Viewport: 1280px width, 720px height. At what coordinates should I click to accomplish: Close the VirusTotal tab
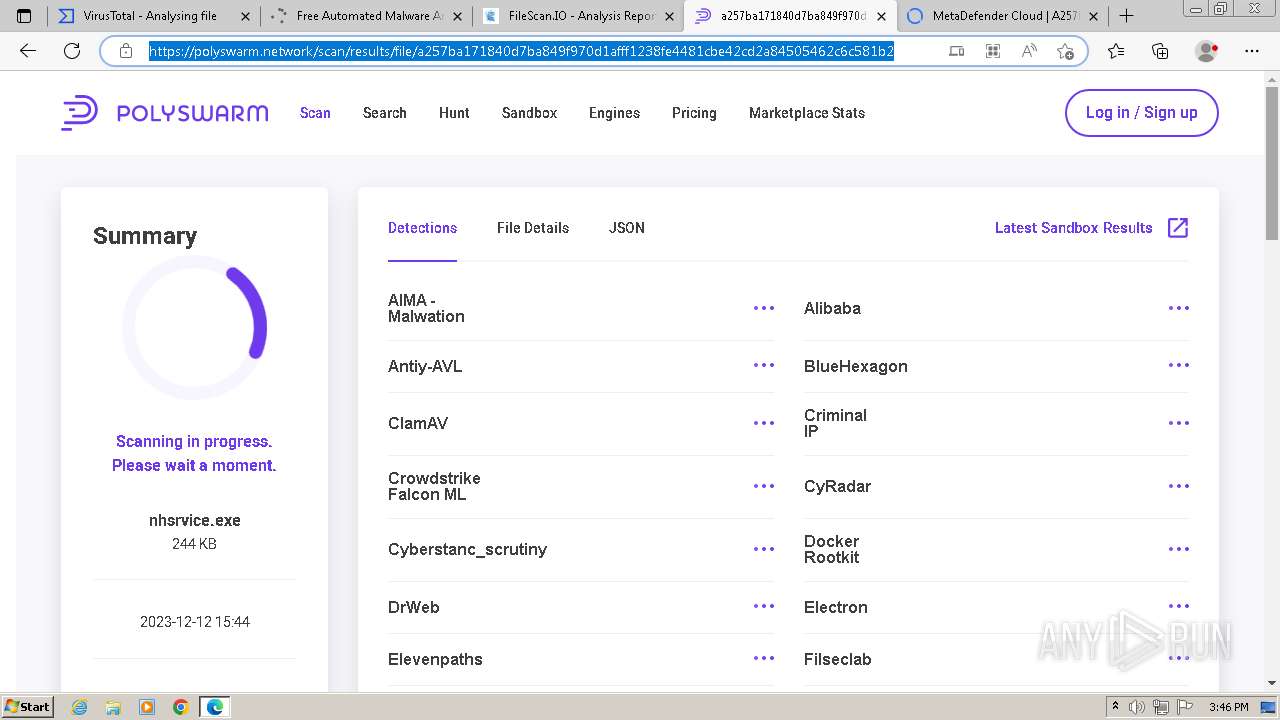pos(245,16)
